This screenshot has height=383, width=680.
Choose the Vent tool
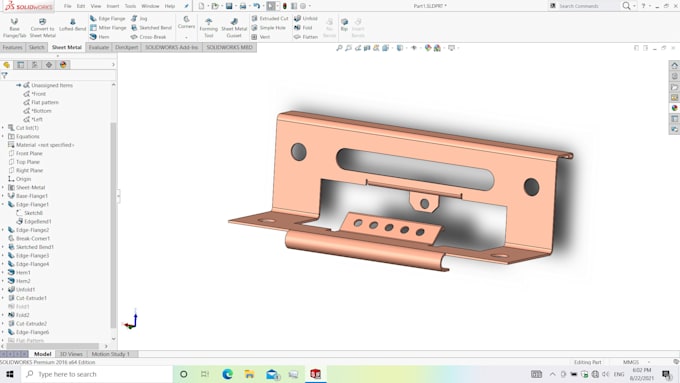point(261,37)
